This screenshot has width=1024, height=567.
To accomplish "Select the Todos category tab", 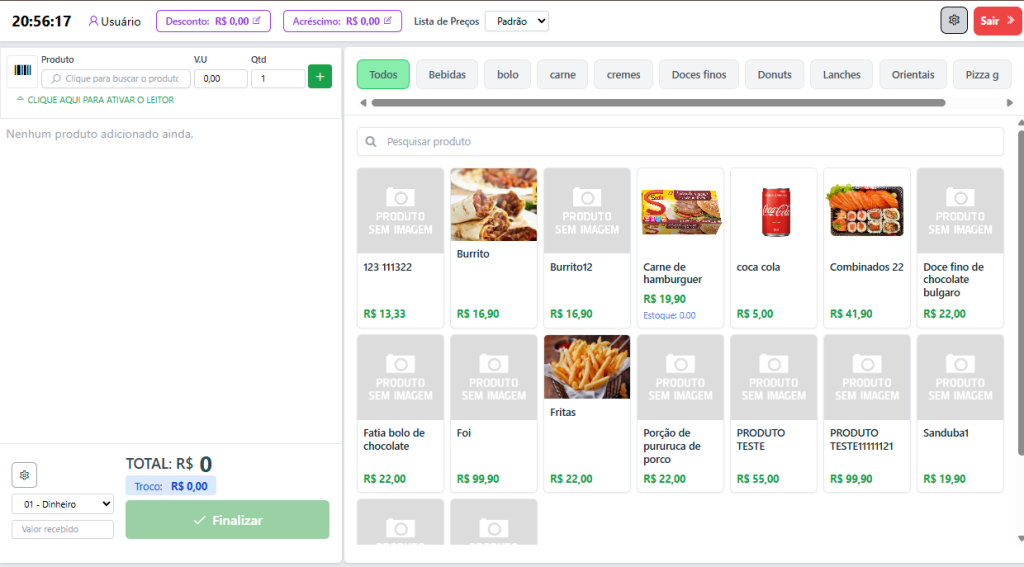I will coord(383,74).
